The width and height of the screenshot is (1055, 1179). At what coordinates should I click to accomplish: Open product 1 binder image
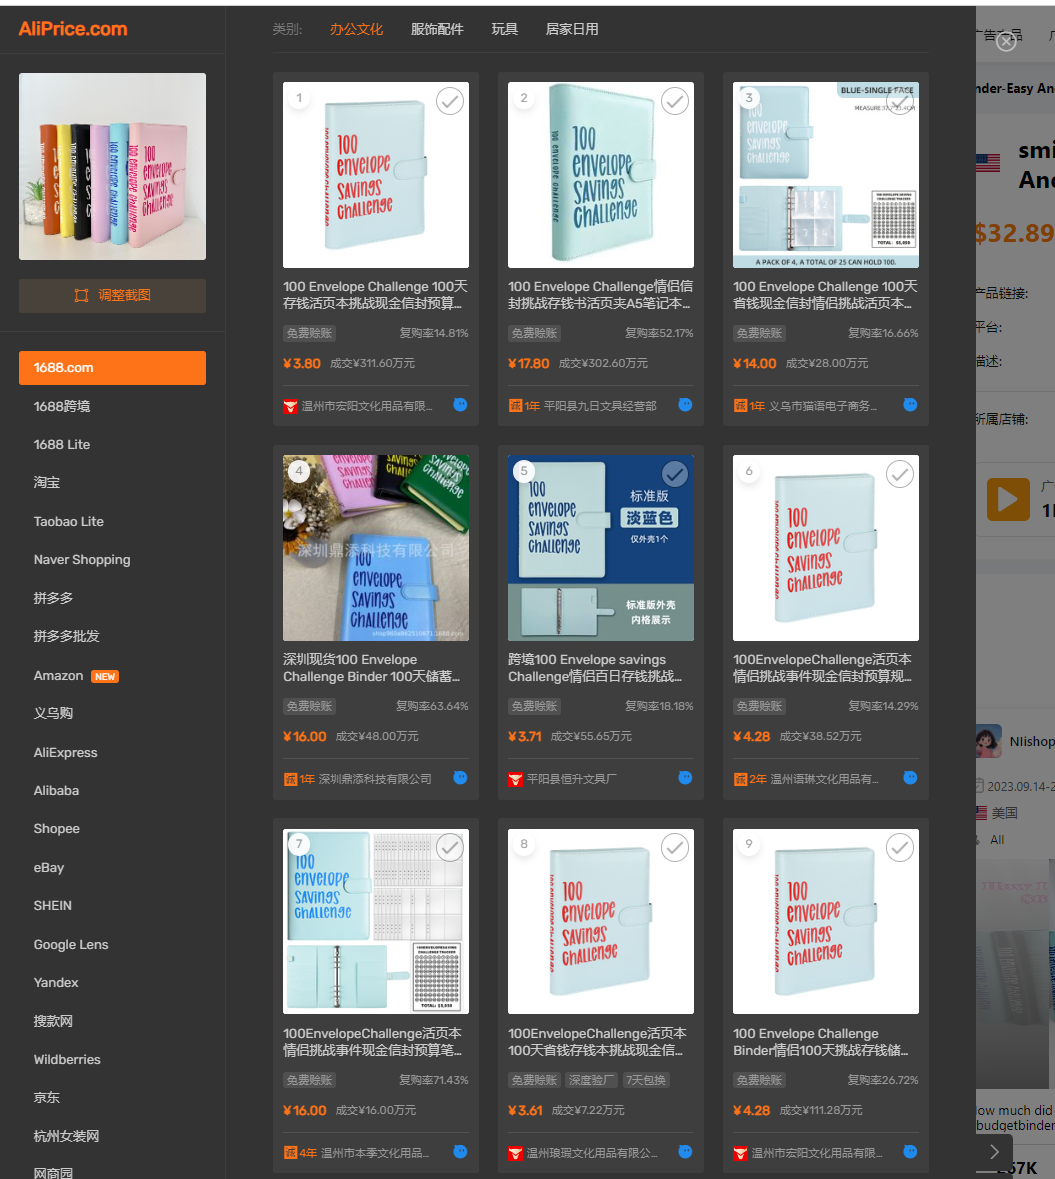point(376,175)
